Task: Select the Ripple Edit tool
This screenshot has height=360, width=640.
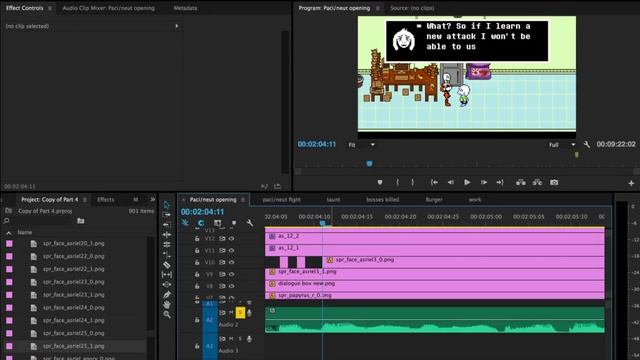Action: tap(167, 235)
